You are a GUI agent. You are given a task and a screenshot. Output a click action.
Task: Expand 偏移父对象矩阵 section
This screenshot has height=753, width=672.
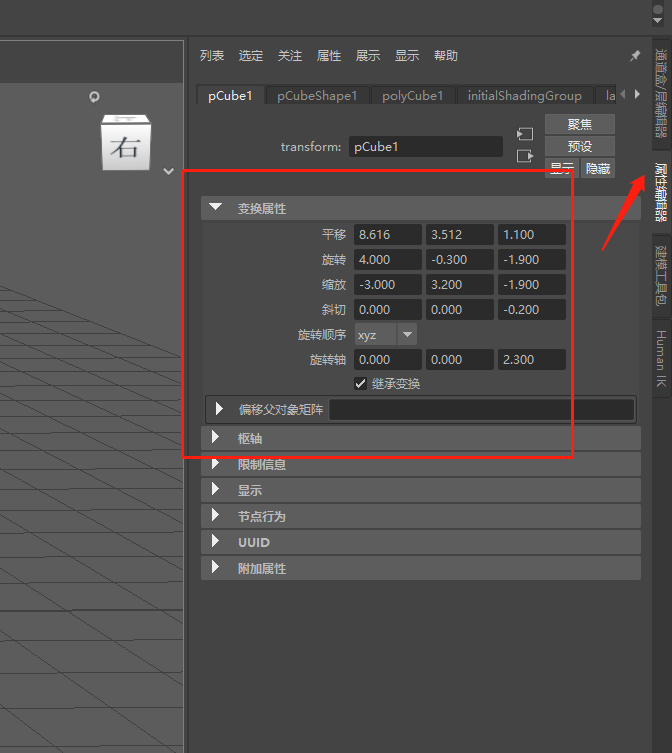click(x=219, y=409)
